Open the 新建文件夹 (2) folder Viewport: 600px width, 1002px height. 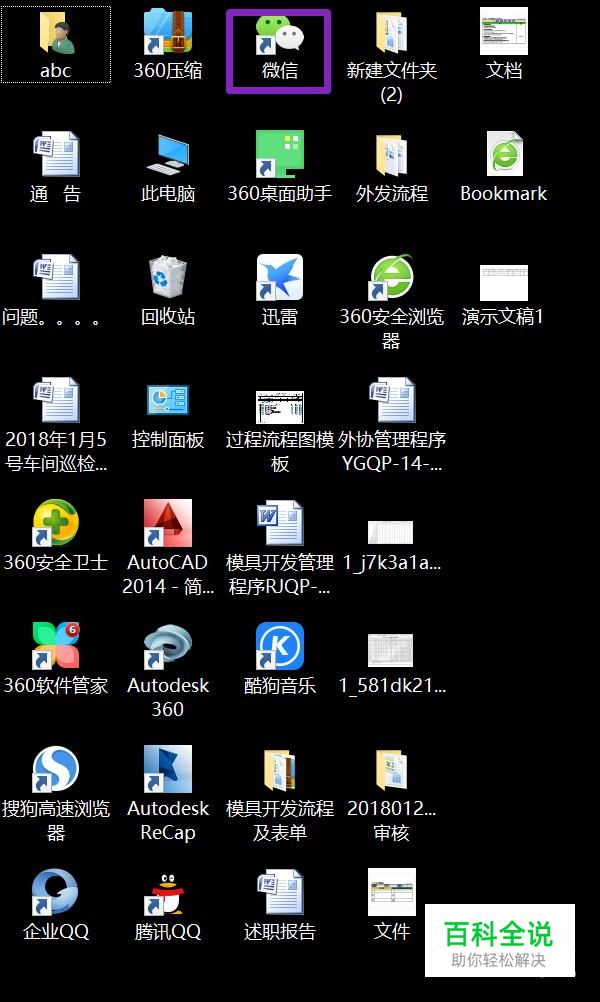tap(391, 32)
